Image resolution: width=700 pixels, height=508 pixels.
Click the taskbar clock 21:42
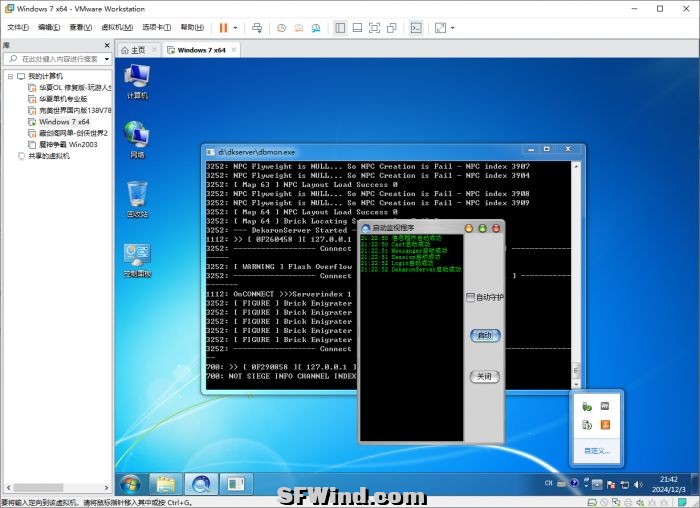pyautogui.click(x=668, y=484)
